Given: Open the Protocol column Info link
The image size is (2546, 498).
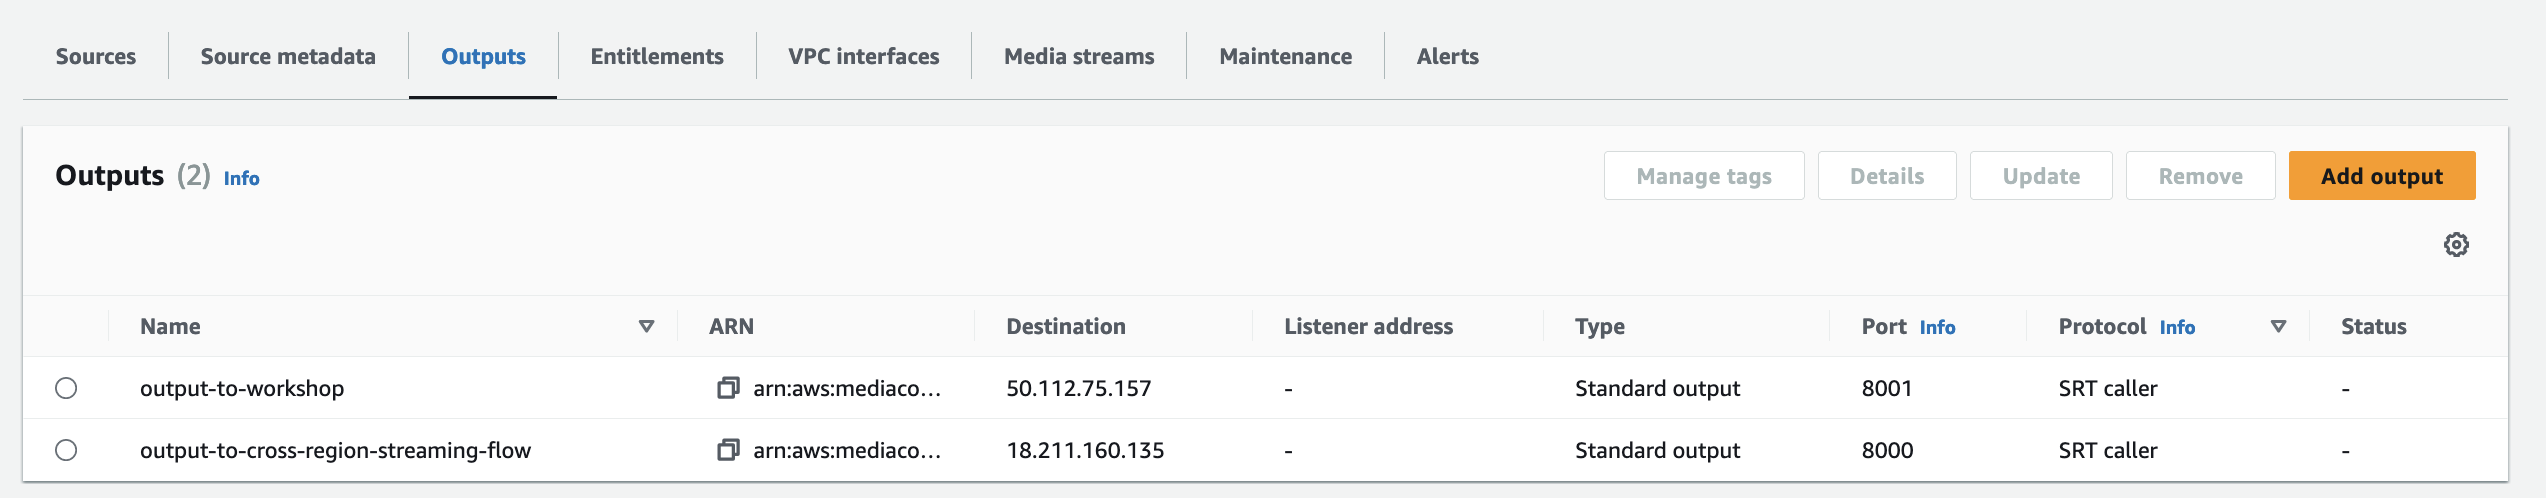Looking at the screenshot, I should 2177,327.
